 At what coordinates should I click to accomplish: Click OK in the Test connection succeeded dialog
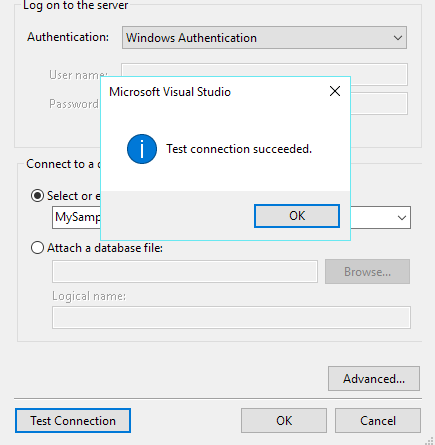pos(297,216)
